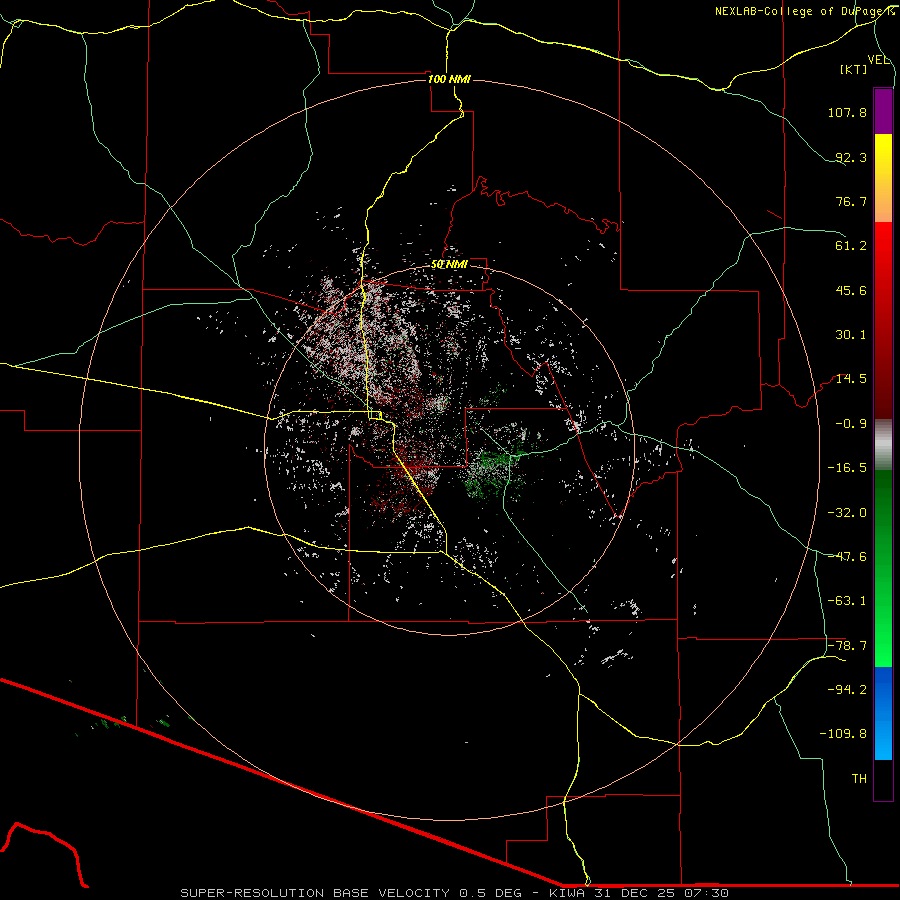
Task: Click the KIWA 31 DEC 25 07:30 timestamp
Action: tap(639, 893)
